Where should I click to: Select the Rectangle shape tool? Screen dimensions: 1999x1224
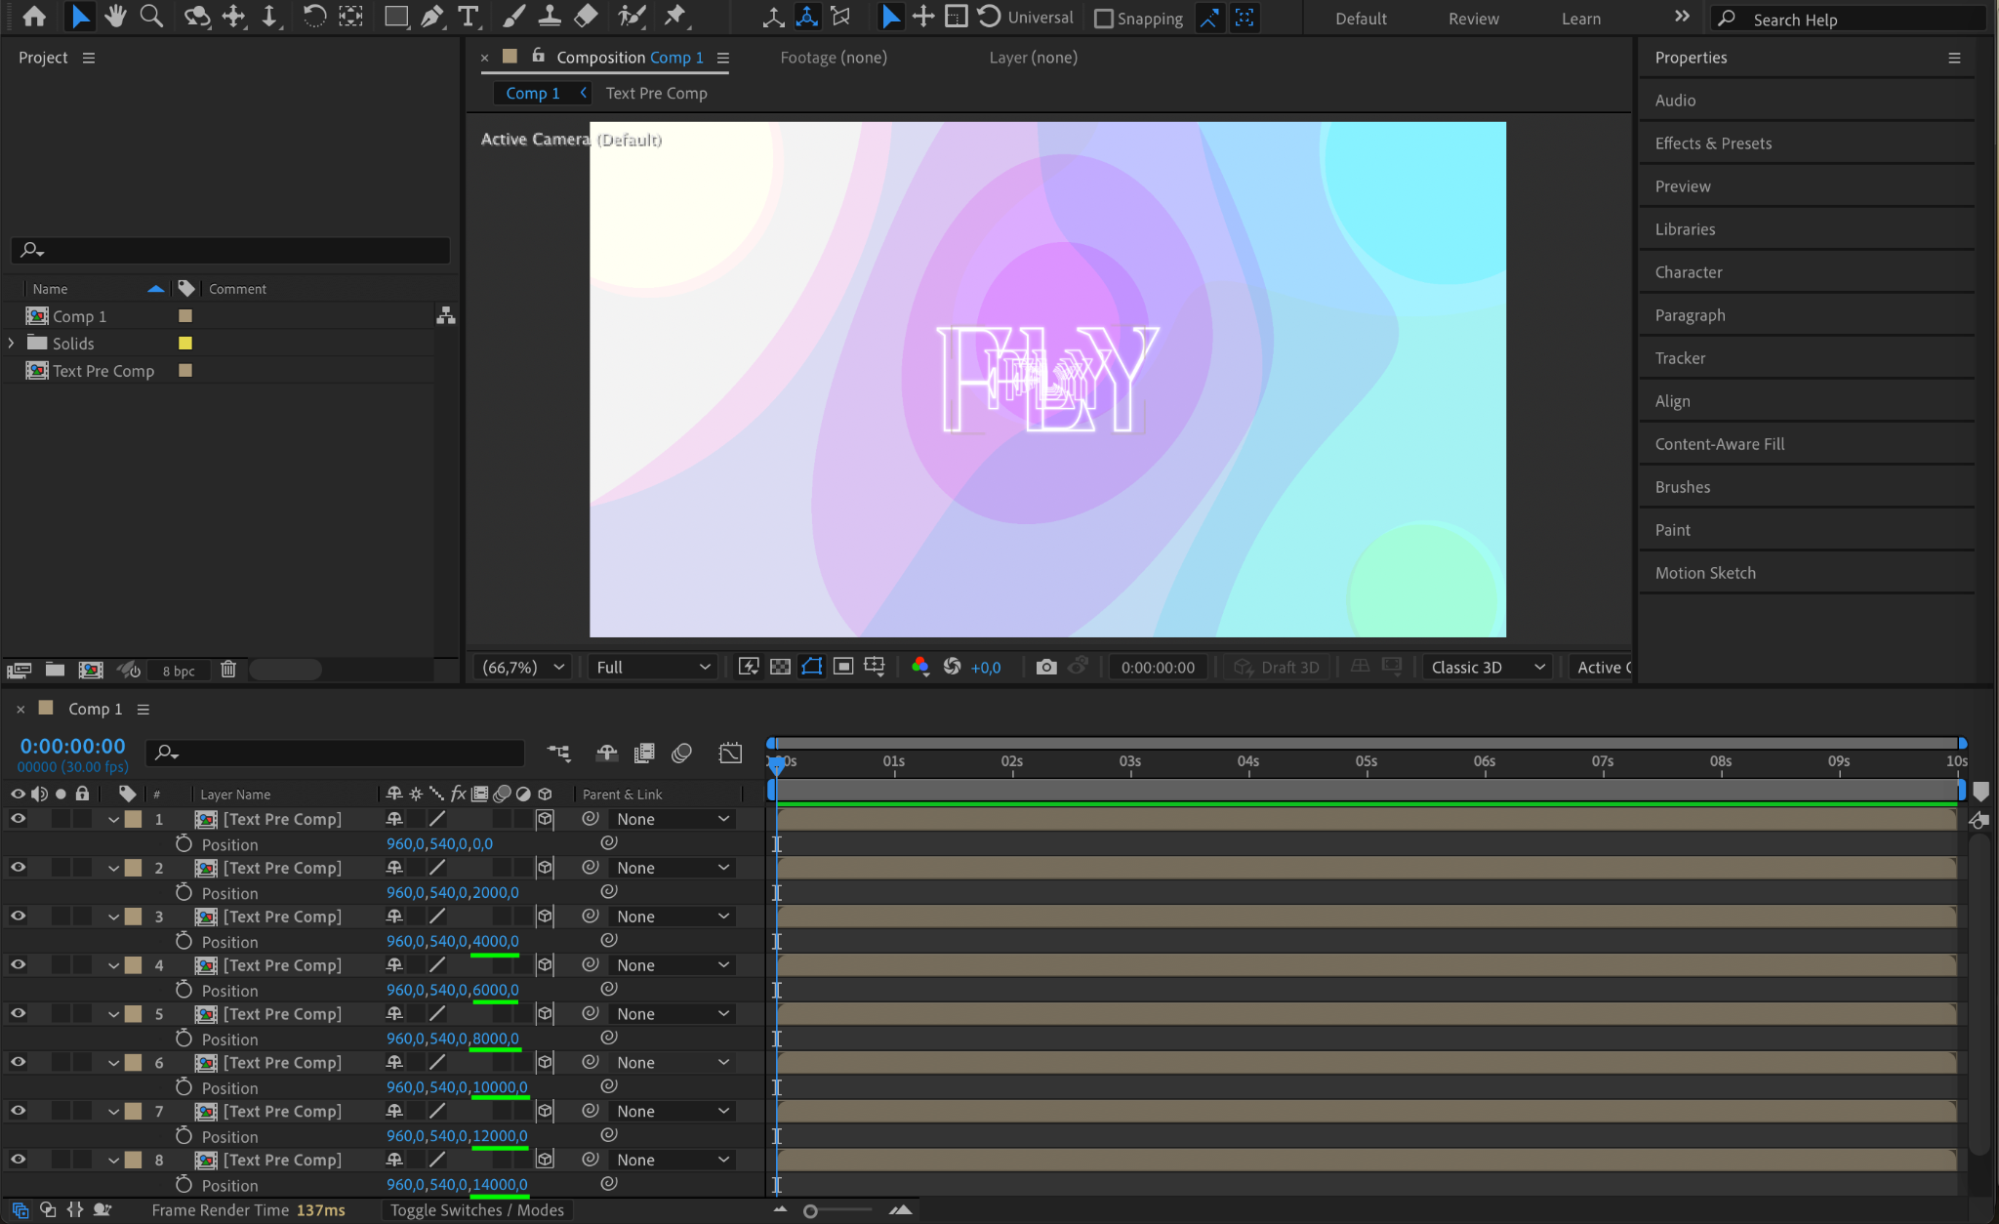pyautogui.click(x=396, y=17)
